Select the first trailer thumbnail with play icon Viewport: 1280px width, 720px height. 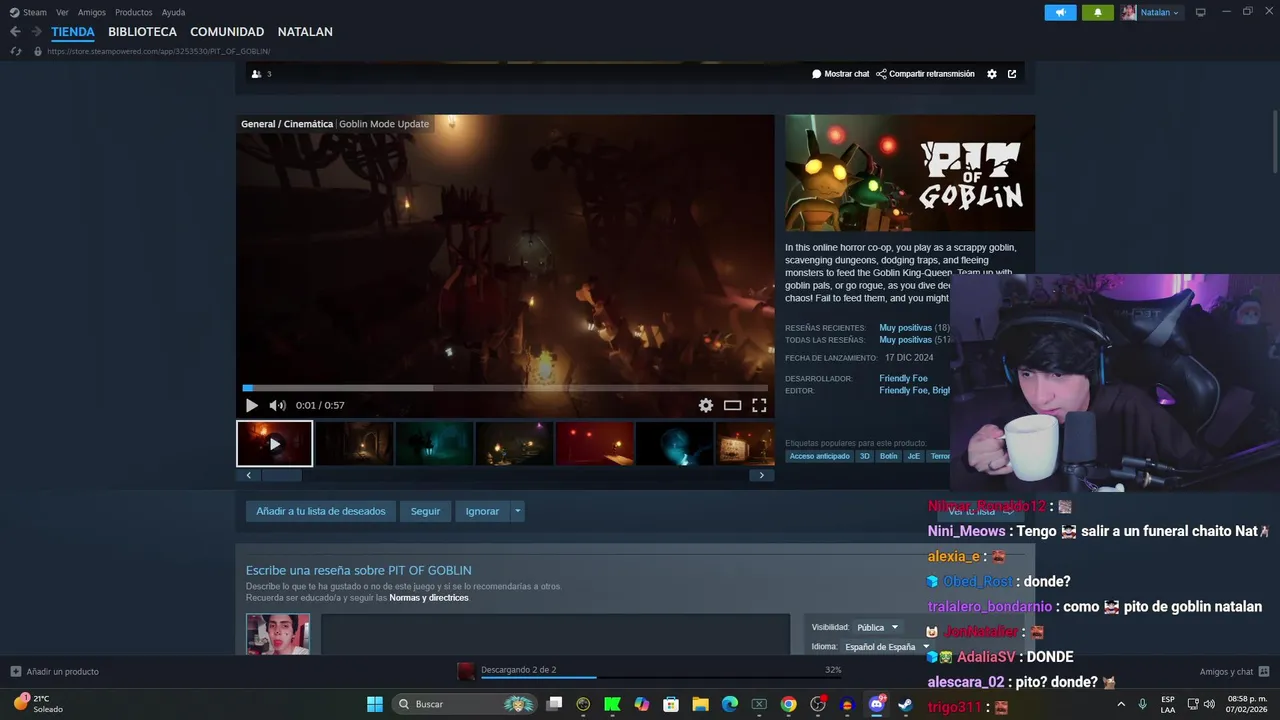[274, 443]
